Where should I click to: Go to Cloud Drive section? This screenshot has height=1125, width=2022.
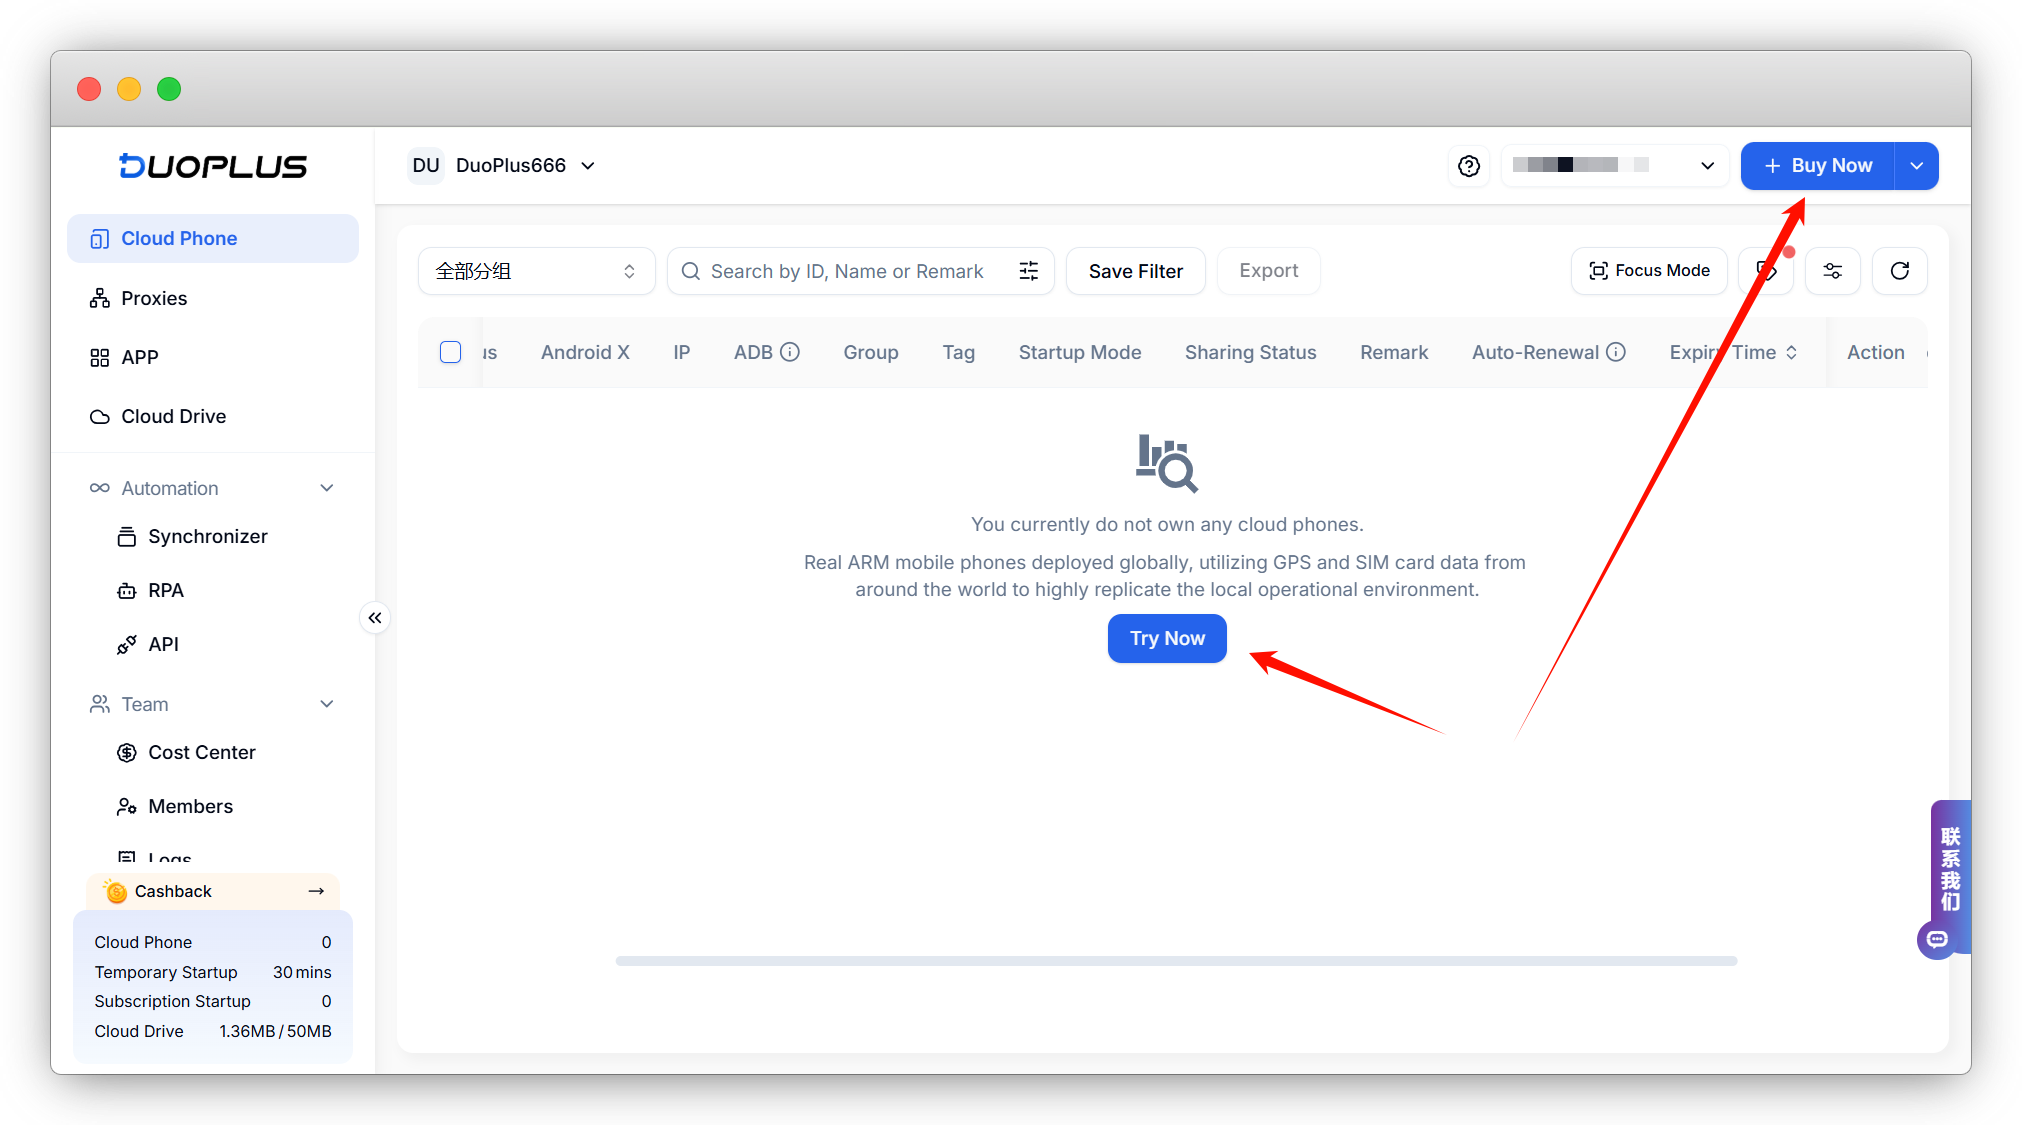point(173,416)
